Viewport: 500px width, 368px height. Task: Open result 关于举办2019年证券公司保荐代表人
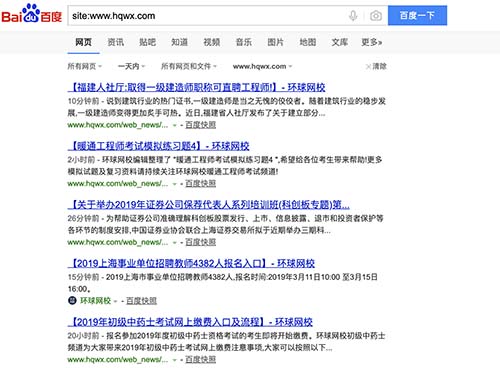coord(209,205)
